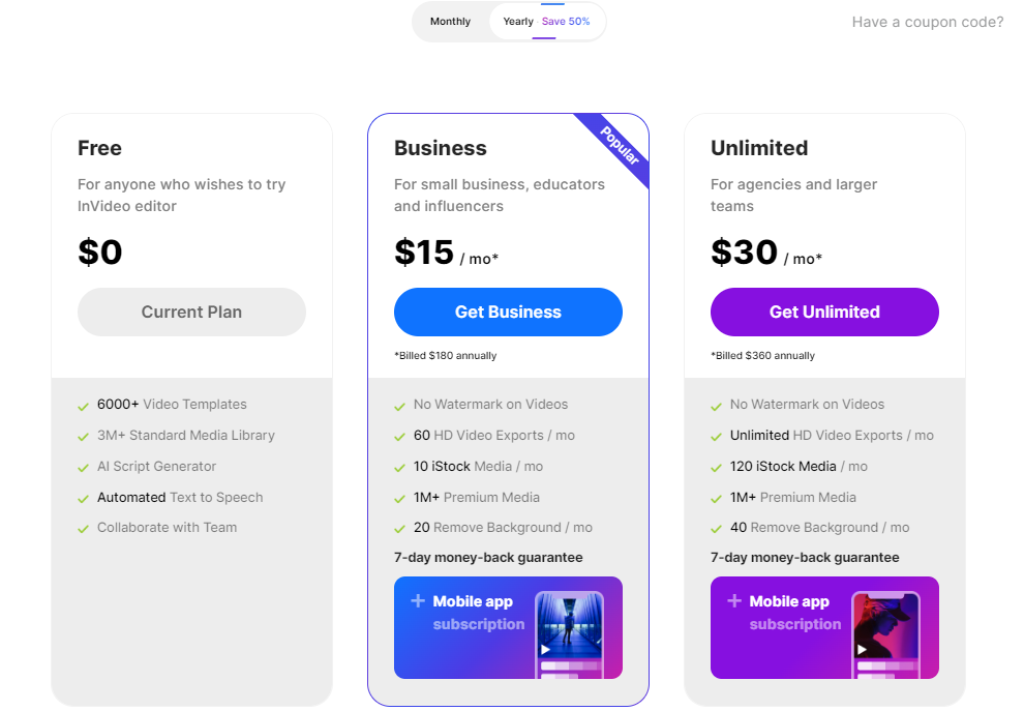Click the checkmark beside 6000+ Video Templates
The image size is (1024, 711).
84,404
